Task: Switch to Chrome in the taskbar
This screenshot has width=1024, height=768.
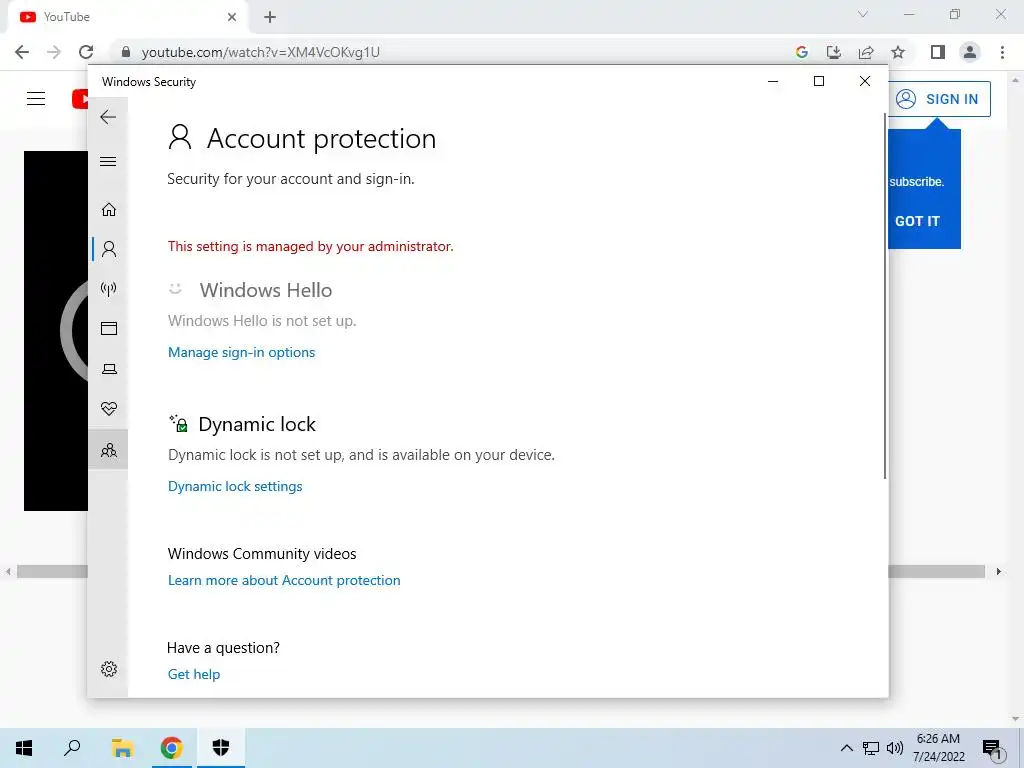Action: point(171,748)
